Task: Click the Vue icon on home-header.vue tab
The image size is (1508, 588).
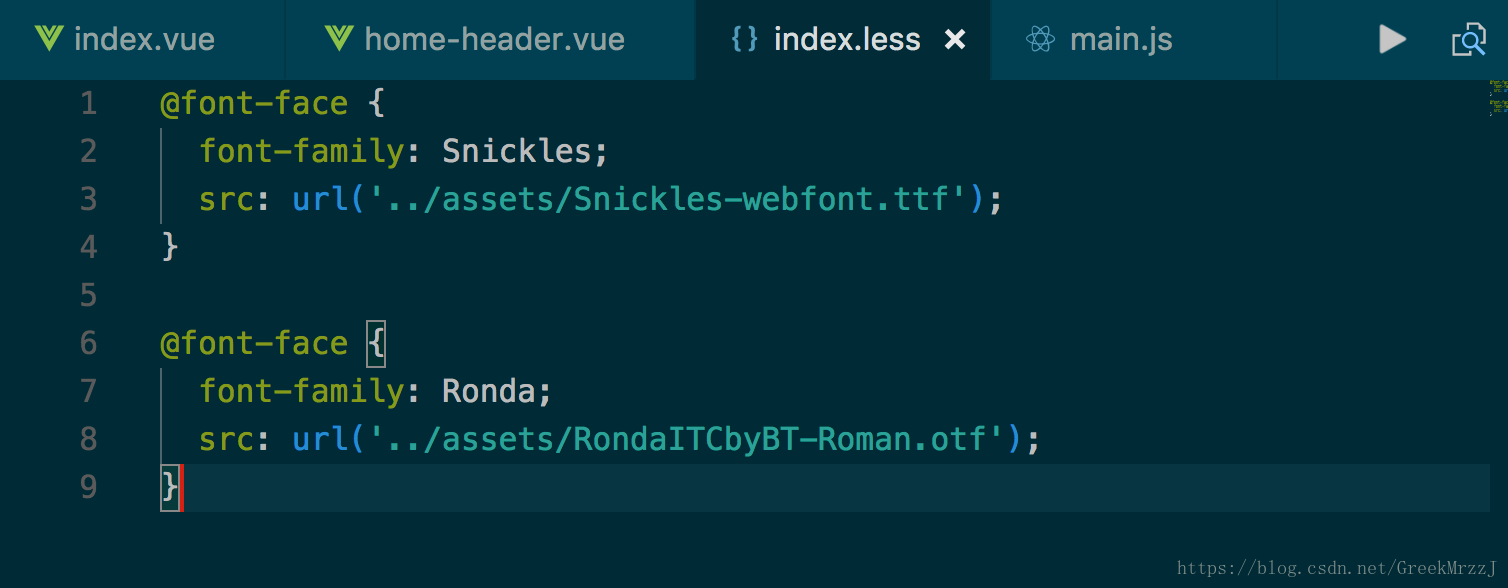Action: [x=339, y=39]
